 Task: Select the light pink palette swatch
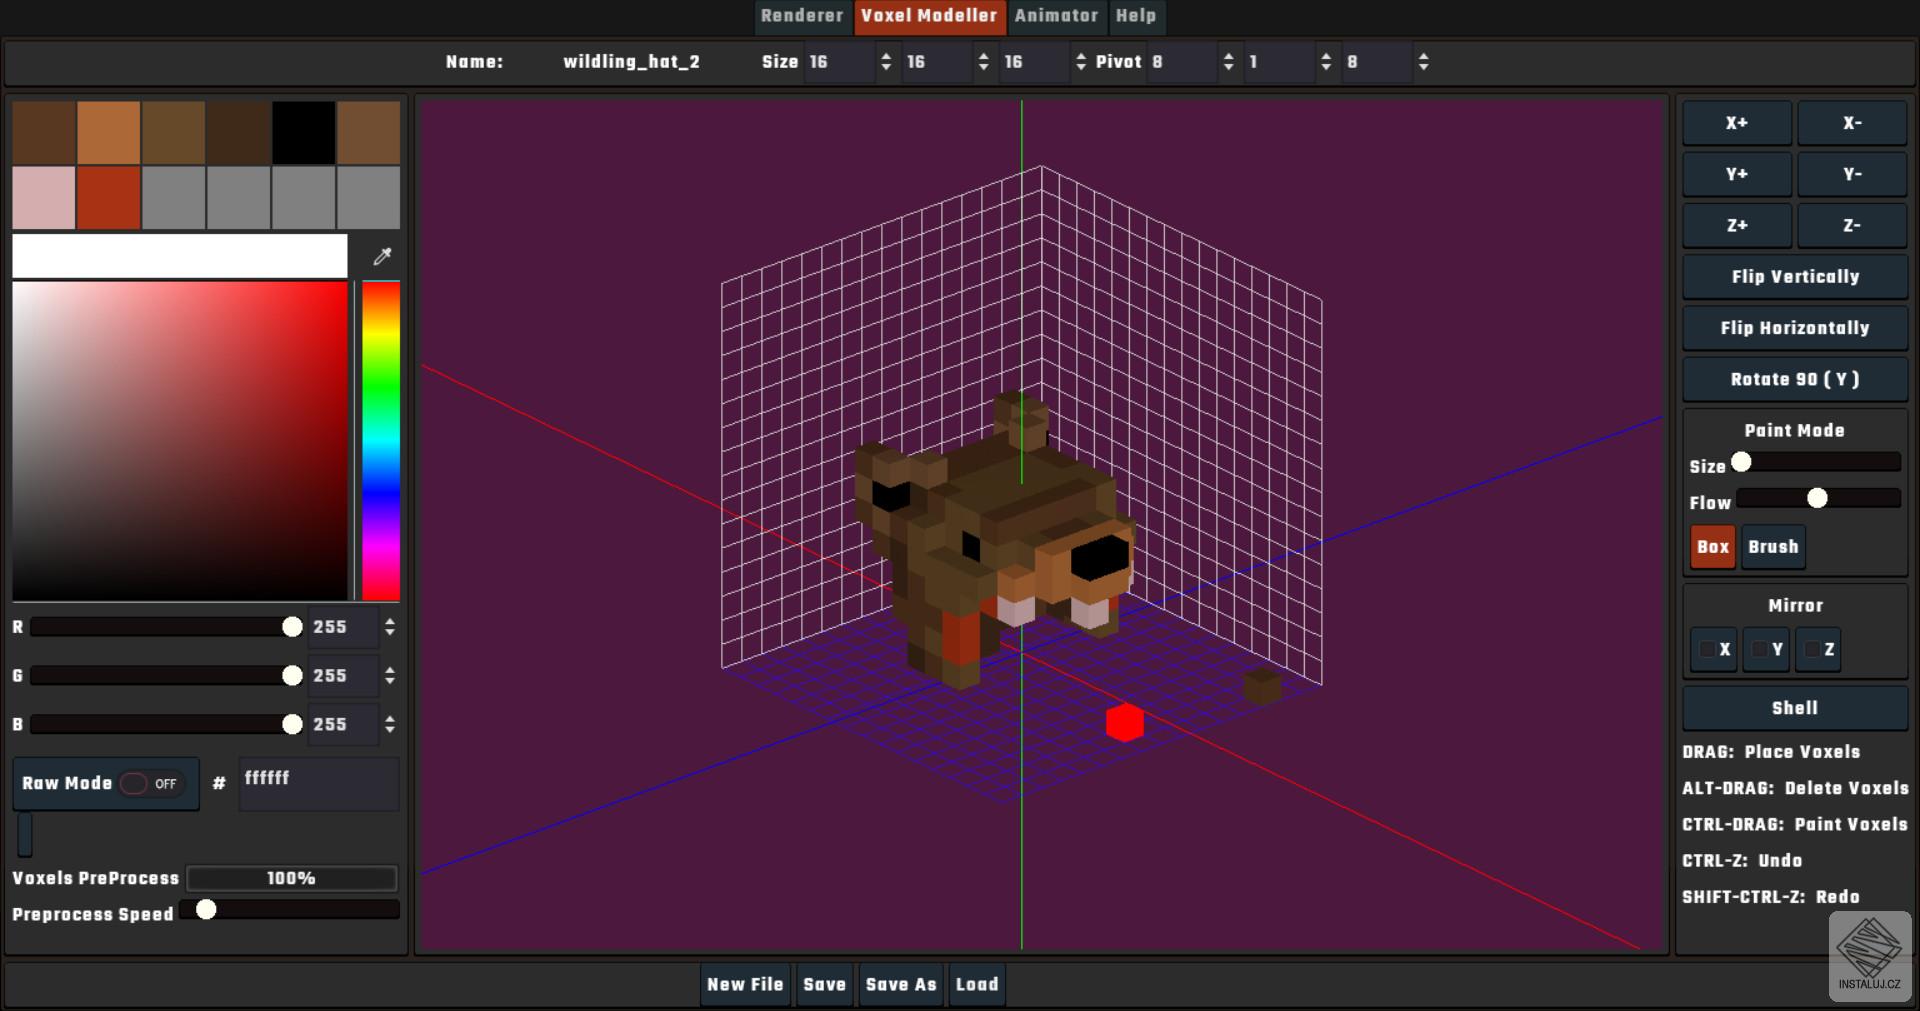click(x=44, y=198)
